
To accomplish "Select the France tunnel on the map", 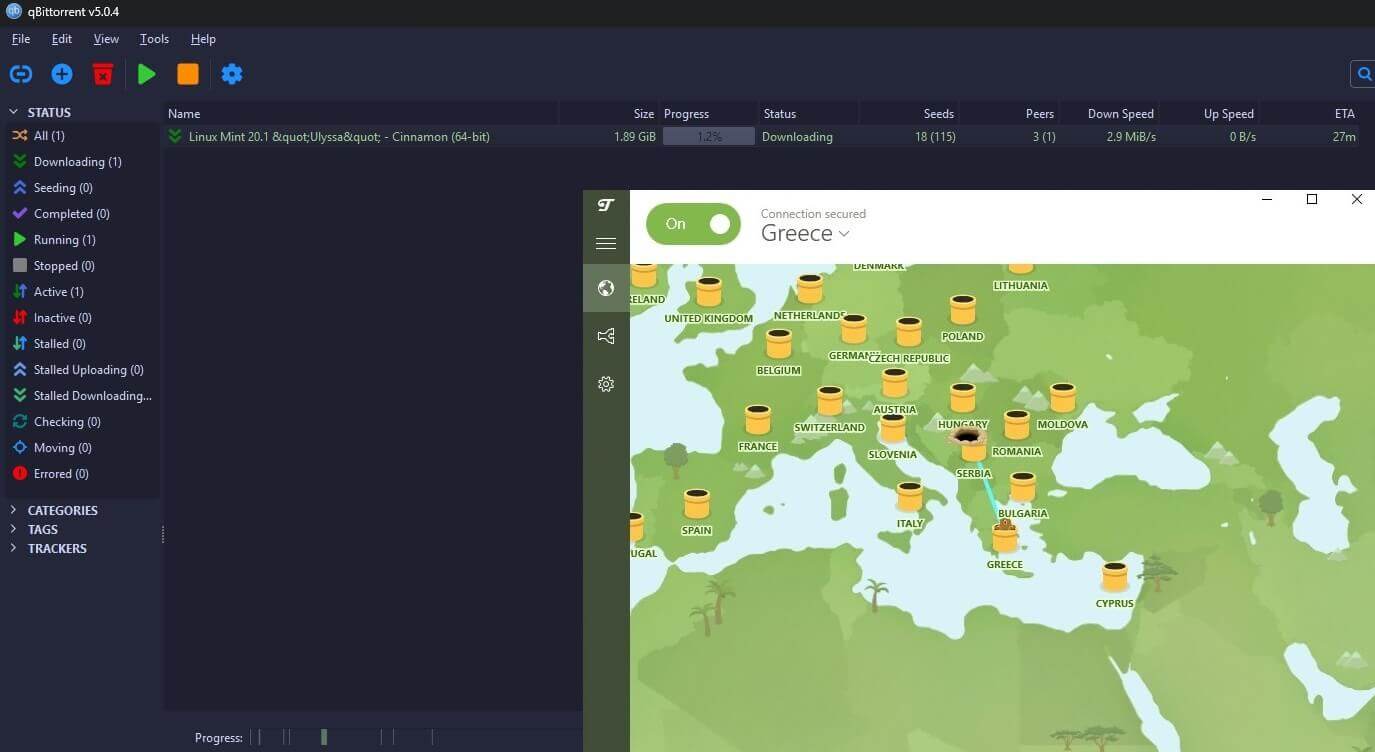I will (758, 419).
